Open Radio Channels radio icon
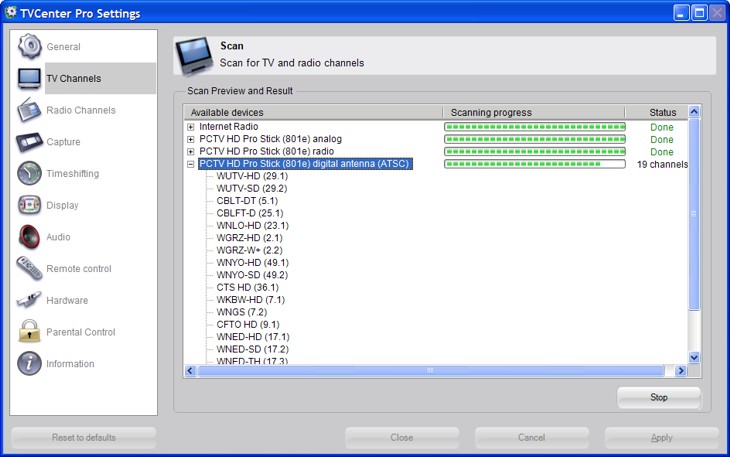The height and width of the screenshot is (457, 730). pyautogui.click(x=29, y=110)
